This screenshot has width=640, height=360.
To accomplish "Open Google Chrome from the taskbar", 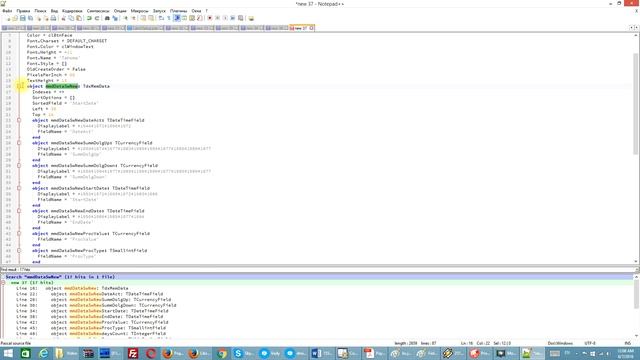I will tap(222, 353).
